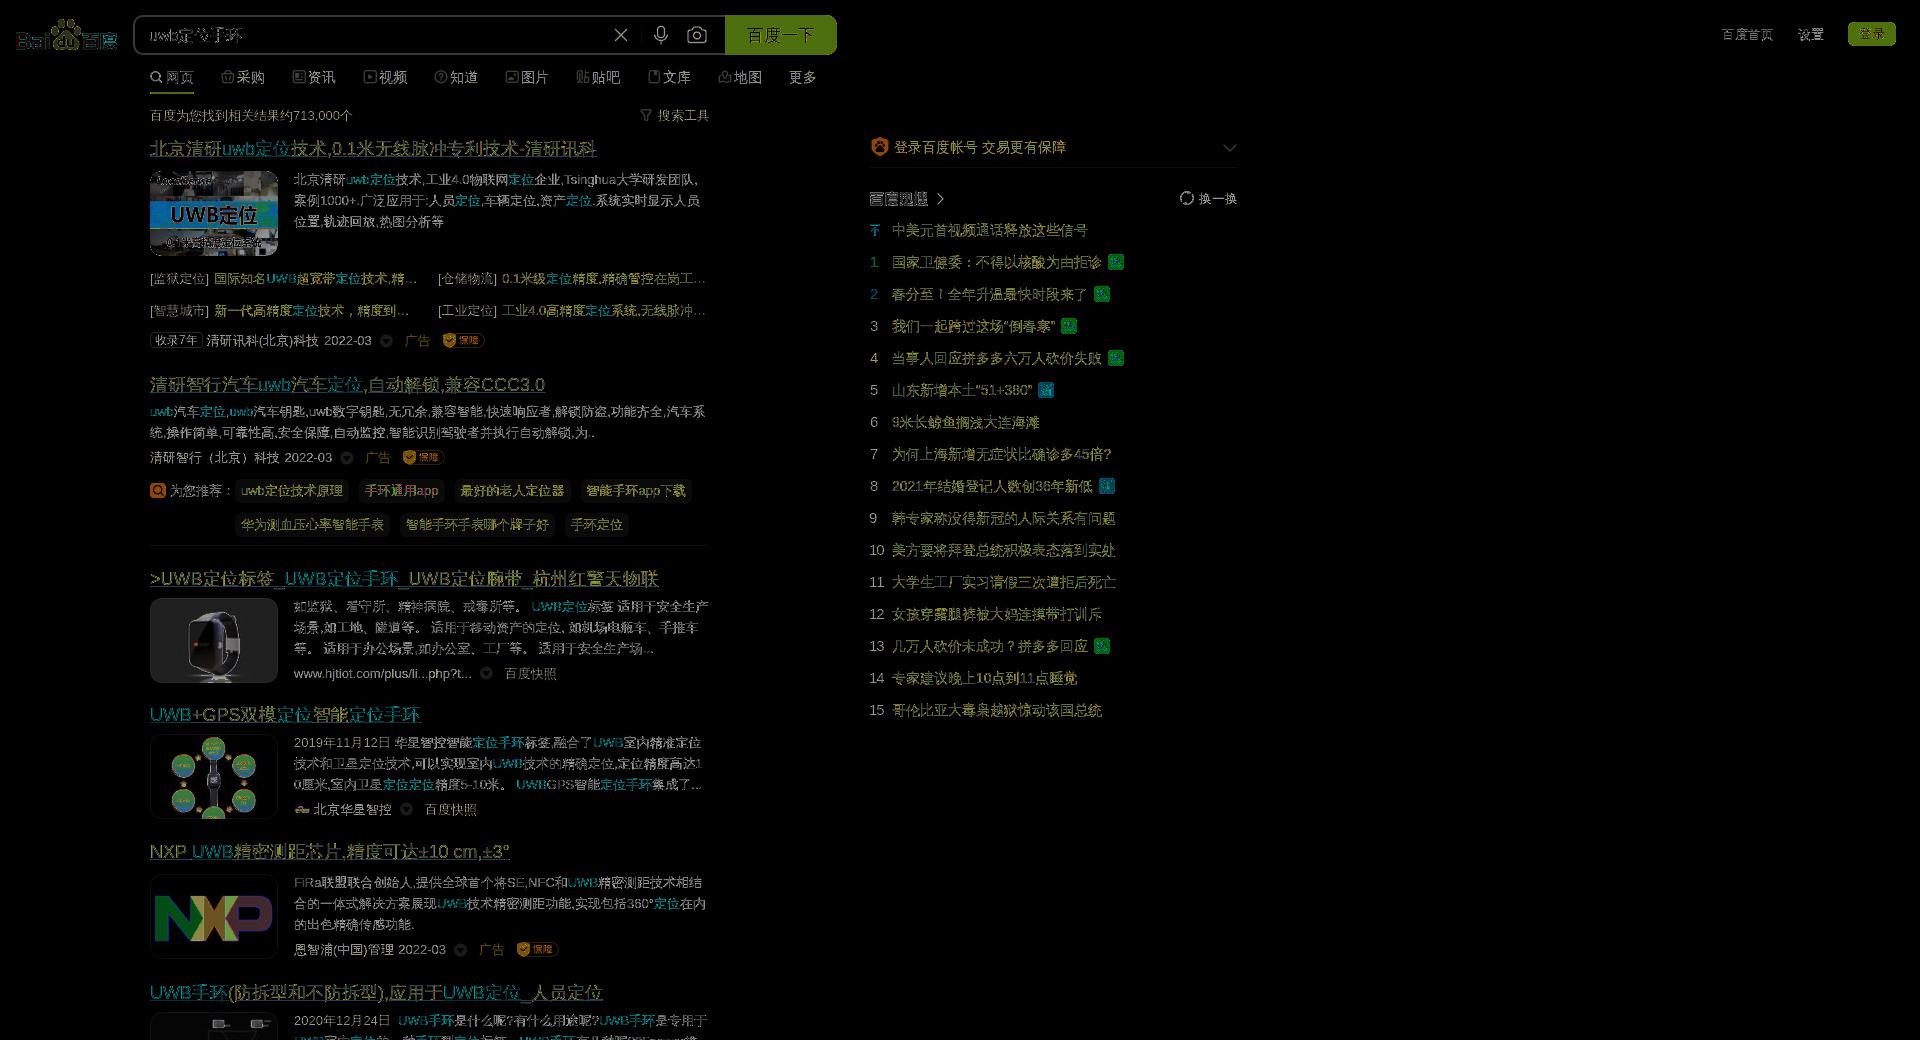Open the 知道 tab
This screenshot has width=1920, height=1040.
click(x=456, y=77)
